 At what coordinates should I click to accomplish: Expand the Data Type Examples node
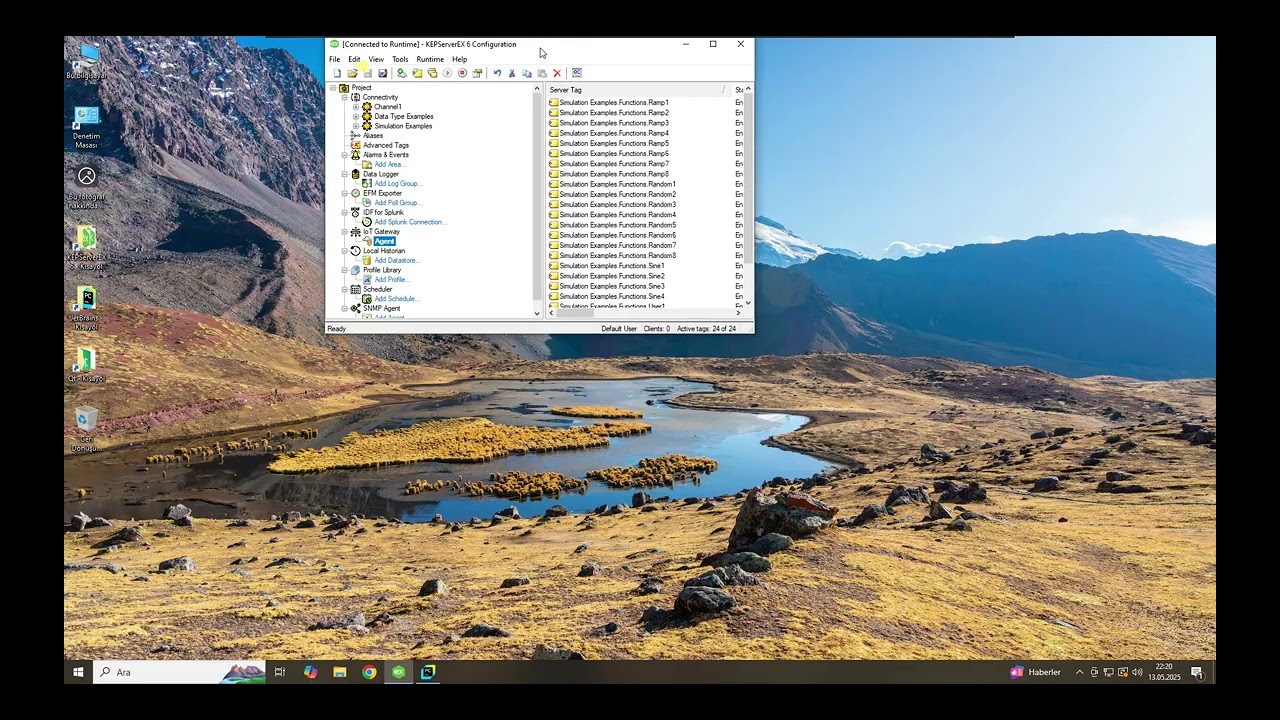356,117
